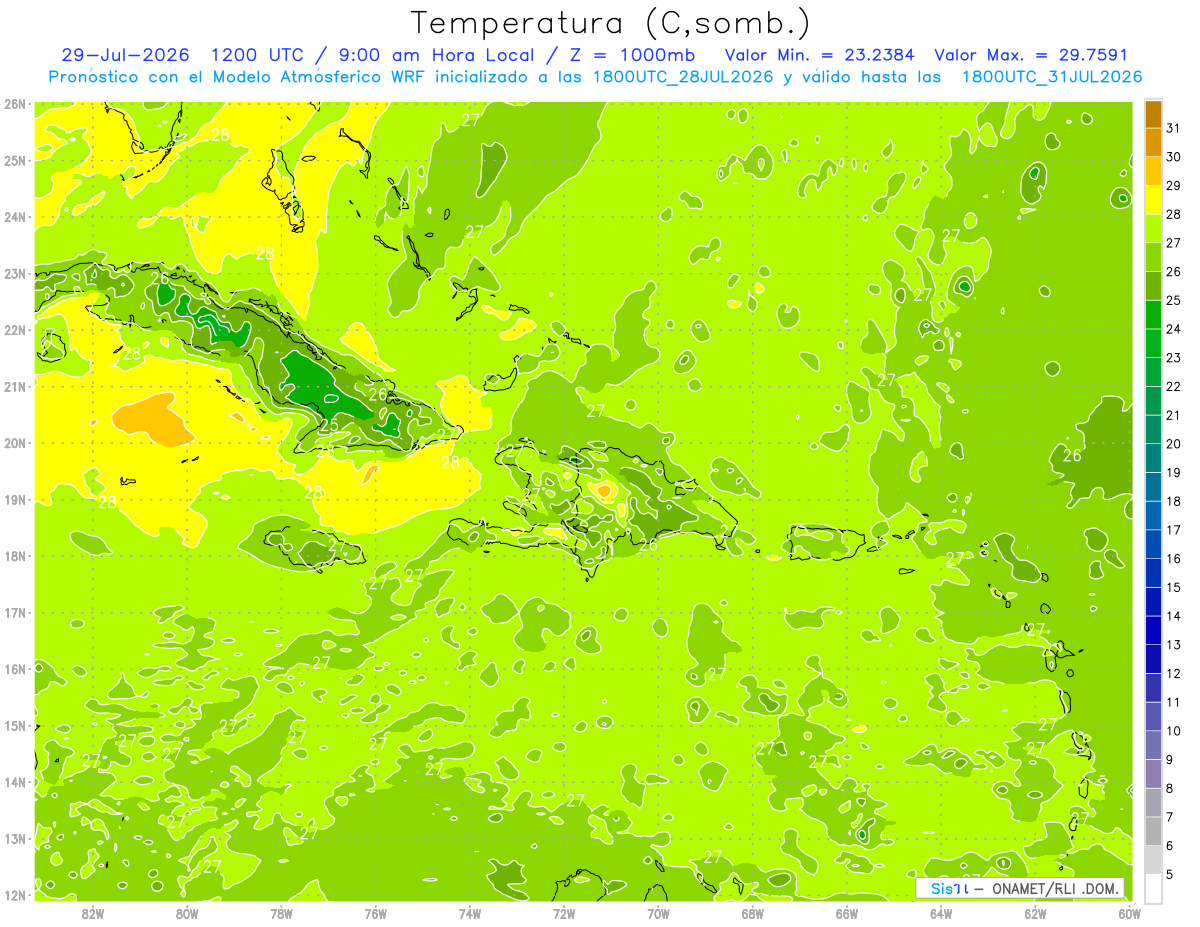Click the '15N' latitude label
This screenshot has width=1200, height=927.
coord(15,725)
